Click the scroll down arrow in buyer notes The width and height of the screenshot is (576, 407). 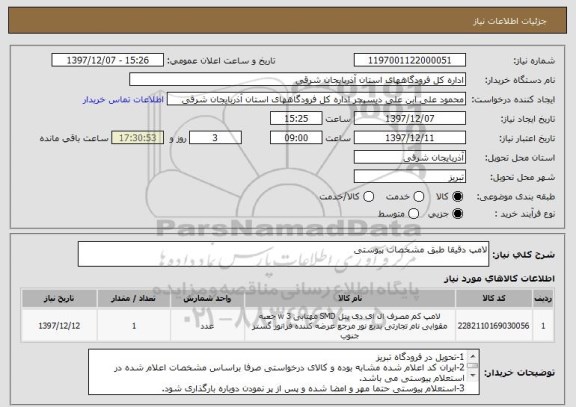click(x=473, y=375)
